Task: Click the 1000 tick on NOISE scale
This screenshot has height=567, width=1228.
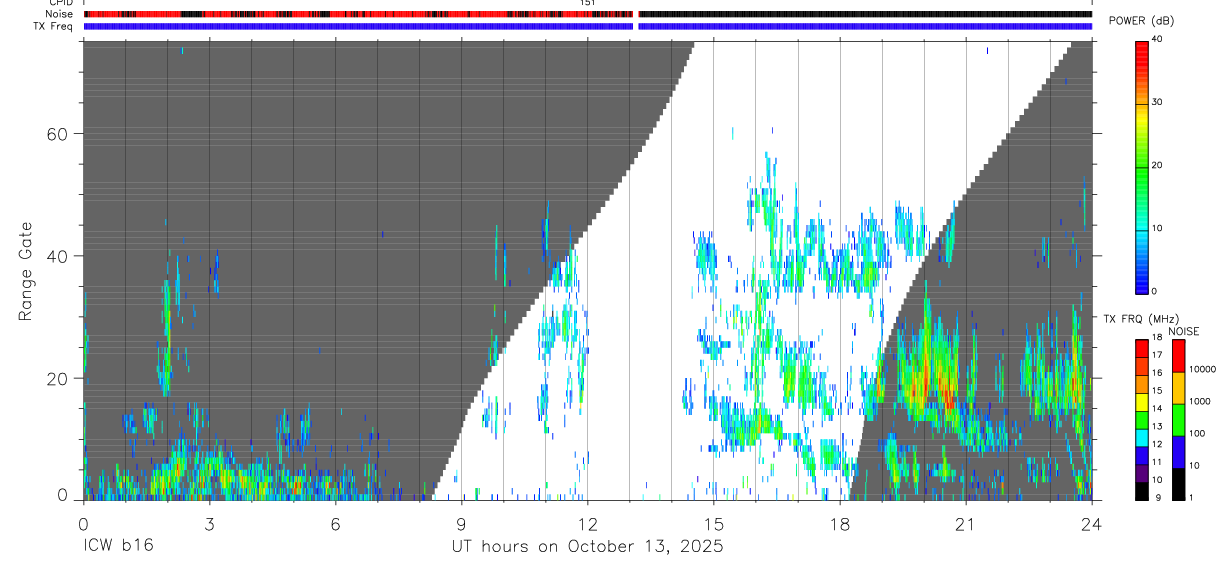Action: click(x=1199, y=402)
